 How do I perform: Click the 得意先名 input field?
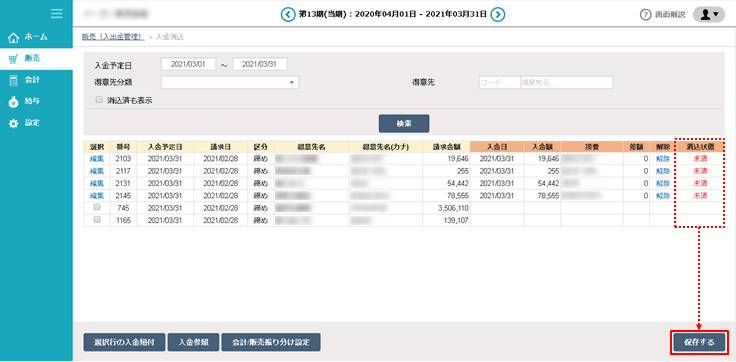tap(567, 83)
